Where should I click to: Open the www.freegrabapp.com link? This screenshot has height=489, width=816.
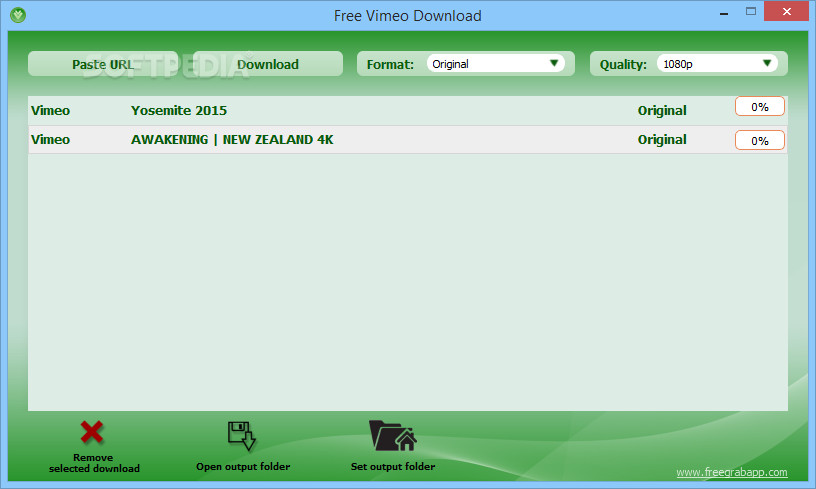732,472
